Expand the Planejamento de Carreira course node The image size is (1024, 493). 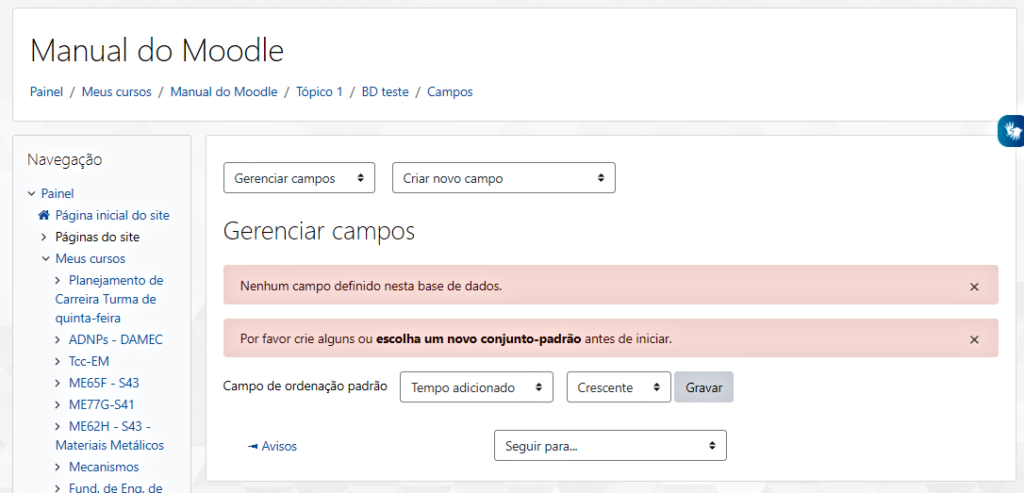click(59, 280)
